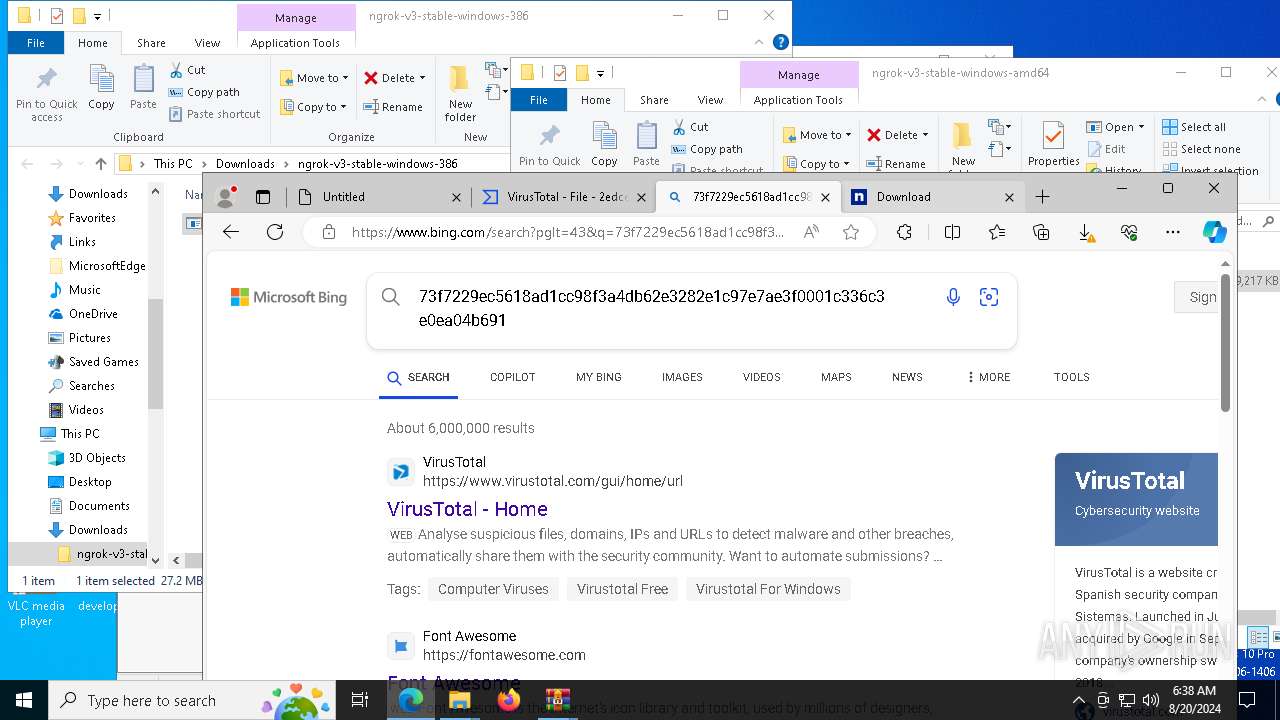Open a new Edge tab
The image size is (1280, 720).
[1042, 197]
